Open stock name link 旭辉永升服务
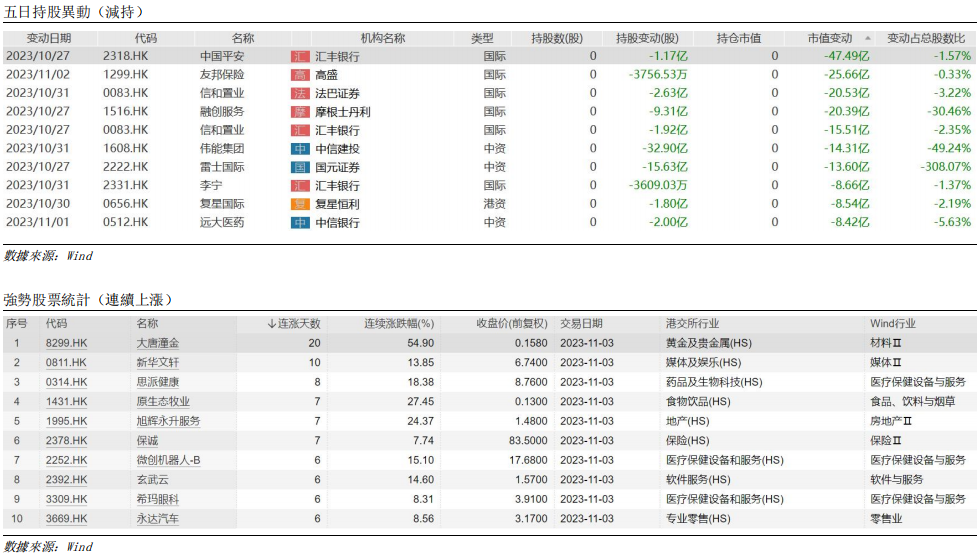This screenshot has height=557, width=978. click(x=168, y=421)
